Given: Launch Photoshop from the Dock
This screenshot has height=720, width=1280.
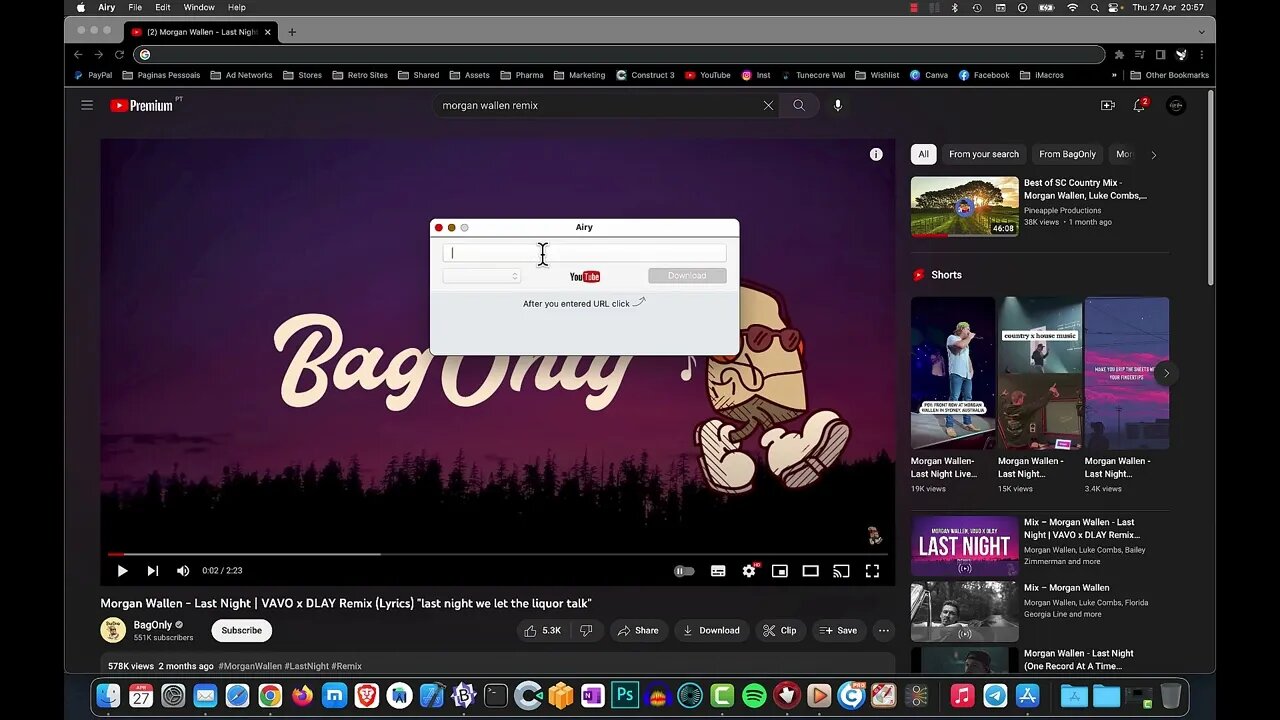Looking at the screenshot, I should pyautogui.click(x=625, y=695).
